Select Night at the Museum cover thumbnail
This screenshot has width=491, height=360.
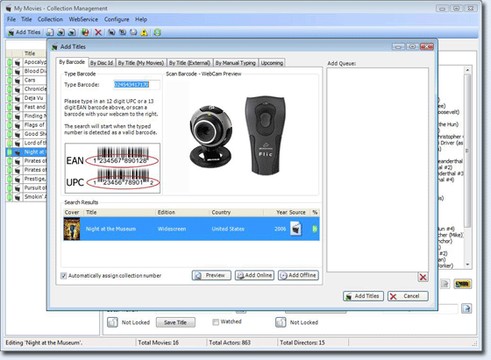point(72,229)
